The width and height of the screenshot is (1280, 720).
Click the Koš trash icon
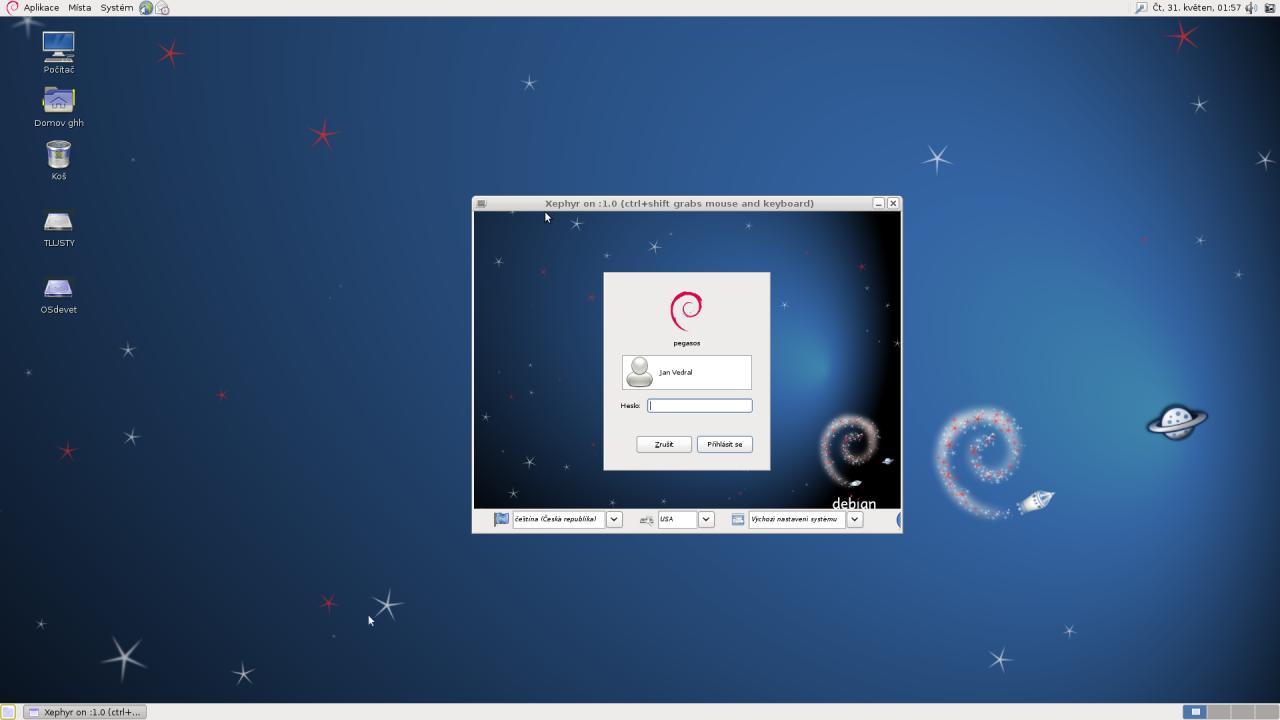click(x=58, y=154)
